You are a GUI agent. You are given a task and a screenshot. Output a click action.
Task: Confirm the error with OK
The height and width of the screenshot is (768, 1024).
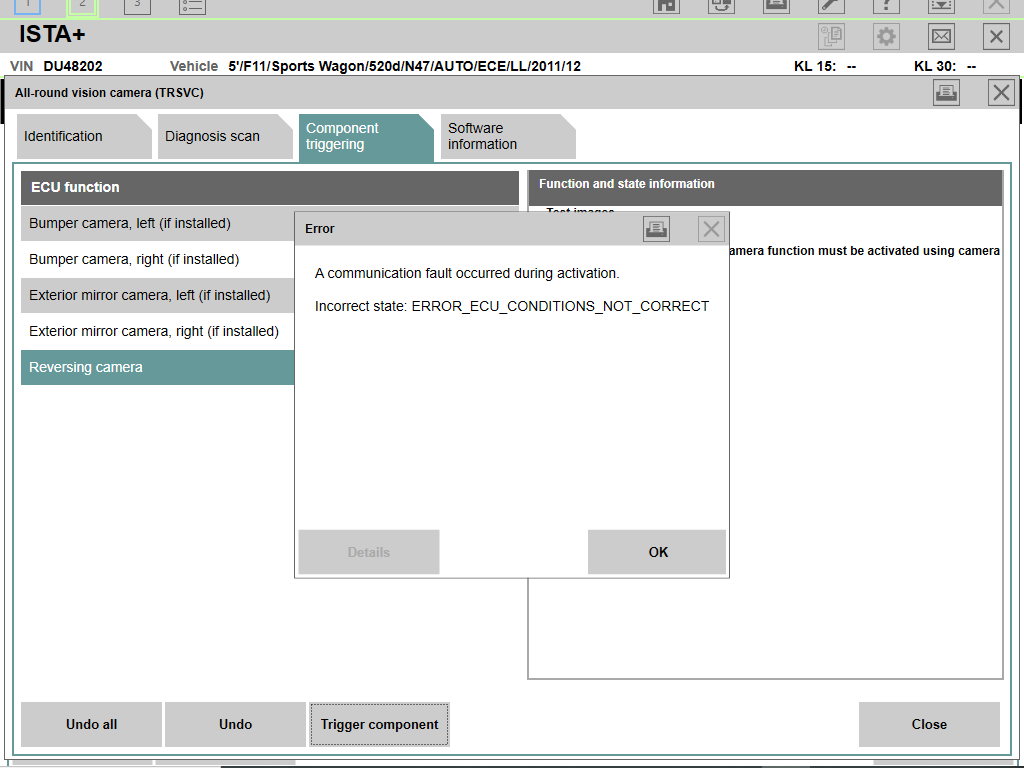point(657,552)
